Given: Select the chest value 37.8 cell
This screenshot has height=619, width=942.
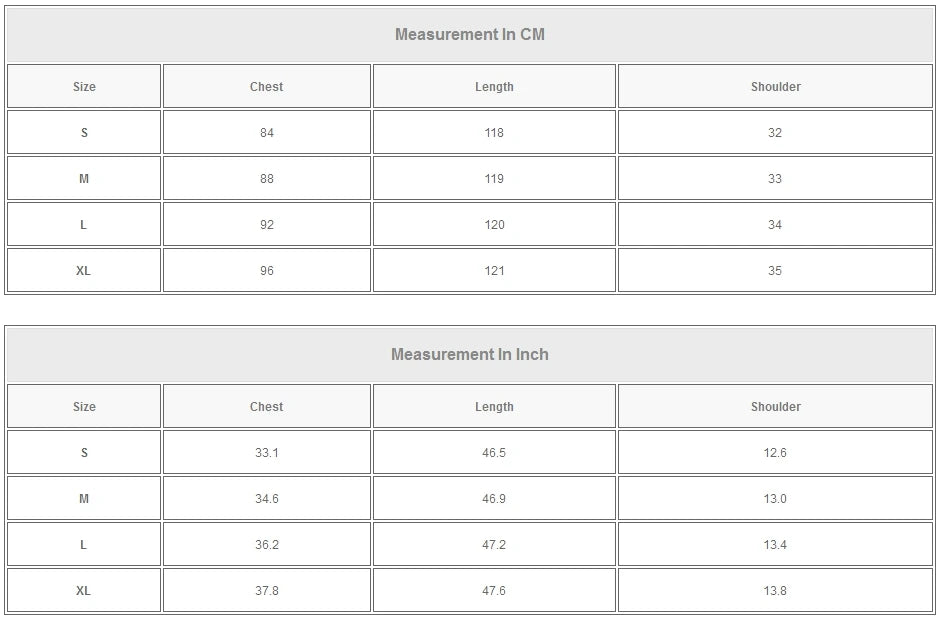Looking at the screenshot, I should (266, 591).
